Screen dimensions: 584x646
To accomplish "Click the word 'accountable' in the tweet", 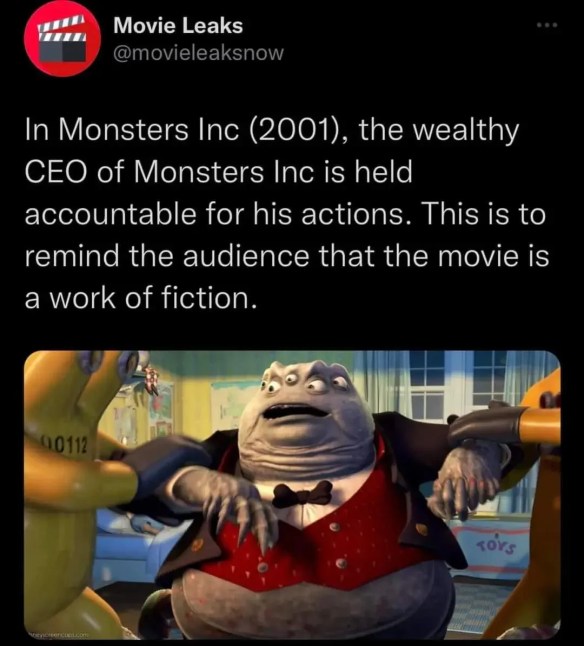I will [x=110, y=214].
